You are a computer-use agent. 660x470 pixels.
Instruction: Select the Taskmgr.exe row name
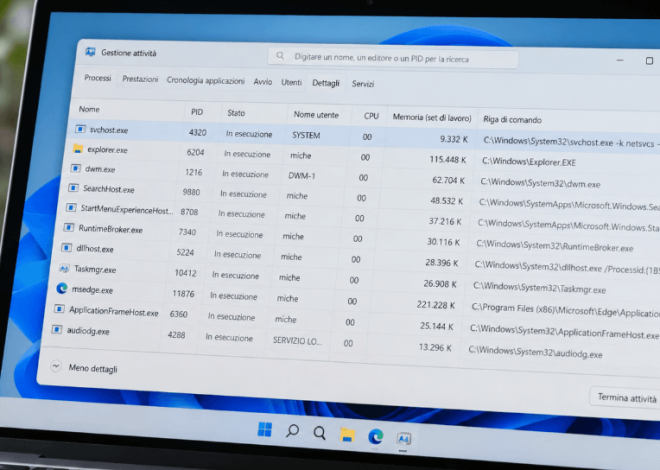95,269
